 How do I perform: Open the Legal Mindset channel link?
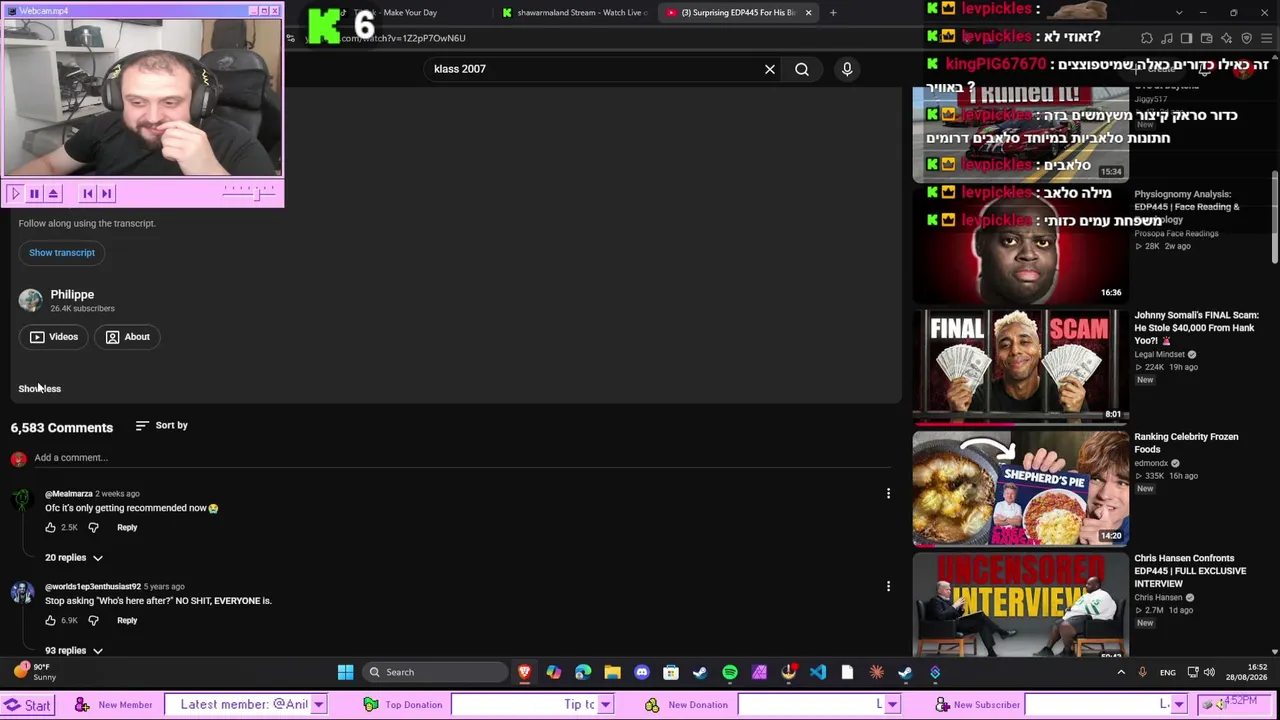[1159, 354]
